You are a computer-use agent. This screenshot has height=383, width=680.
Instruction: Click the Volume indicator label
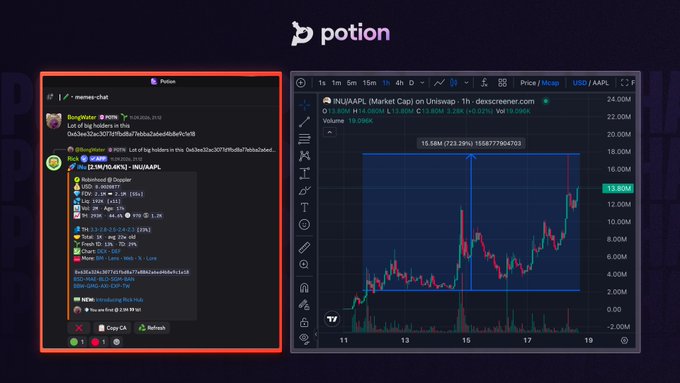(x=333, y=121)
